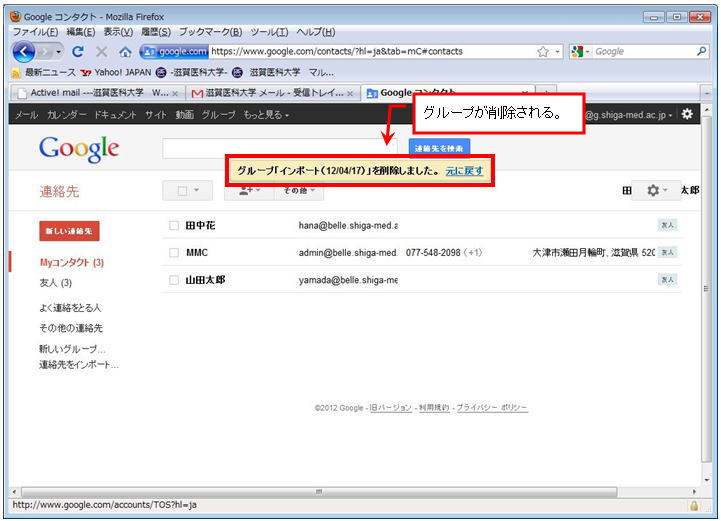This screenshot has height=521, width=721.
Task: Open the account @g.shiga-med.ac.jp dropdown
Action: tap(629, 115)
